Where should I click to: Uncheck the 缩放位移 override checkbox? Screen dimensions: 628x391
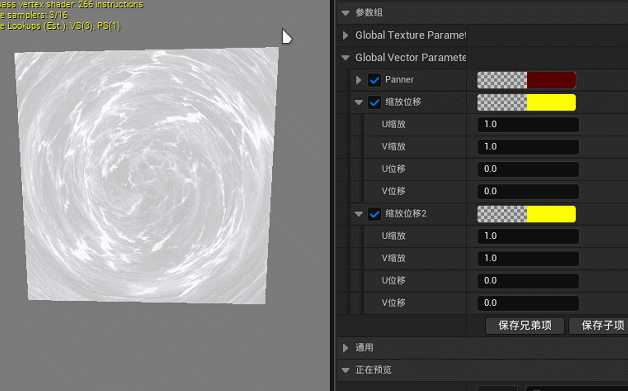click(374, 103)
